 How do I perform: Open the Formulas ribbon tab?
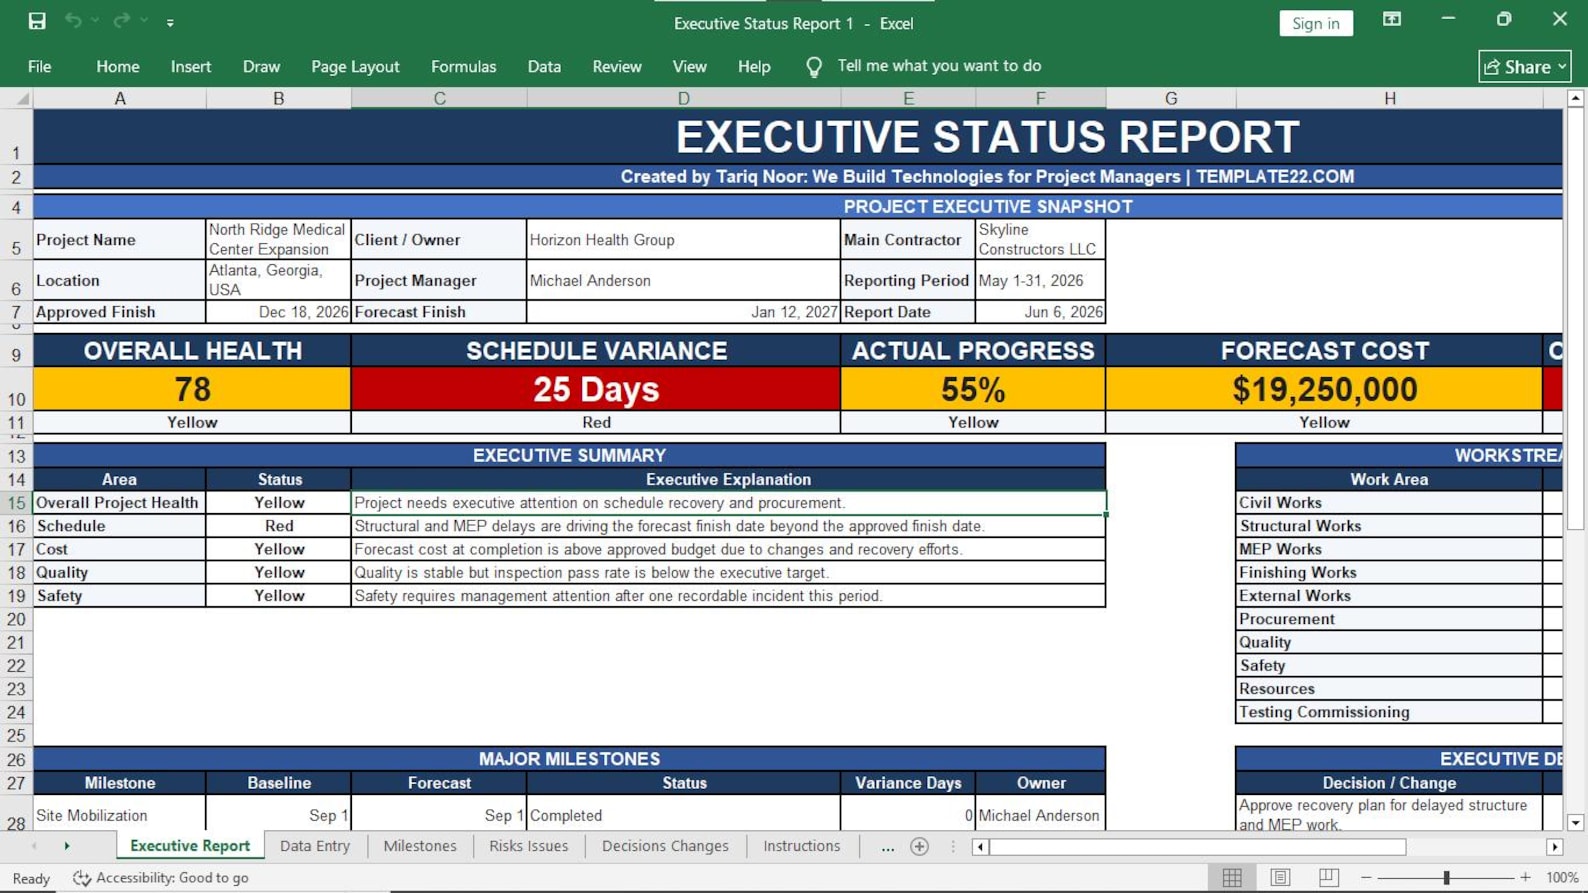[463, 67]
